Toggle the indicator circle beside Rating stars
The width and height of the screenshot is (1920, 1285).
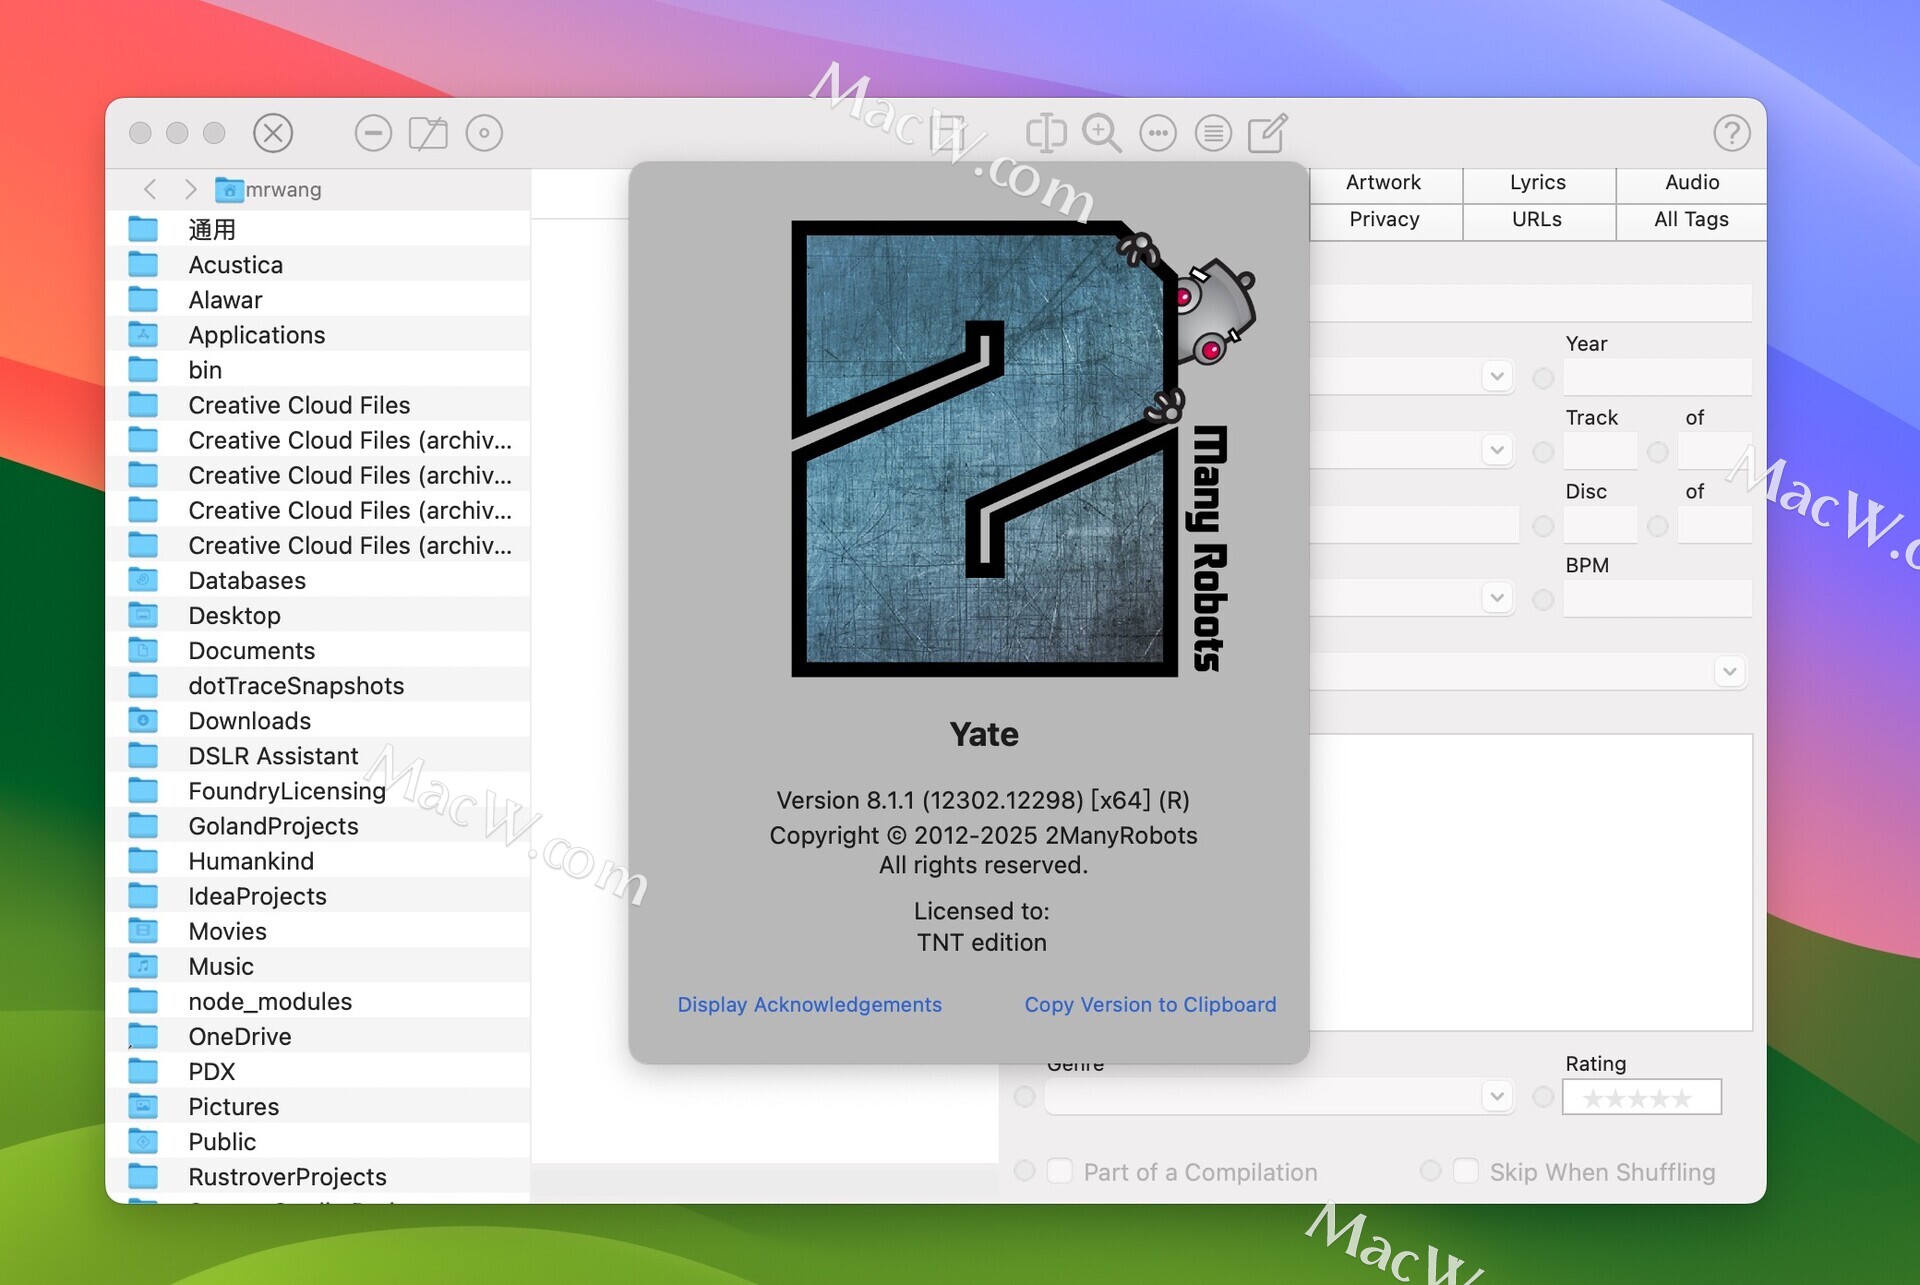click(x=1543, y=1097)
